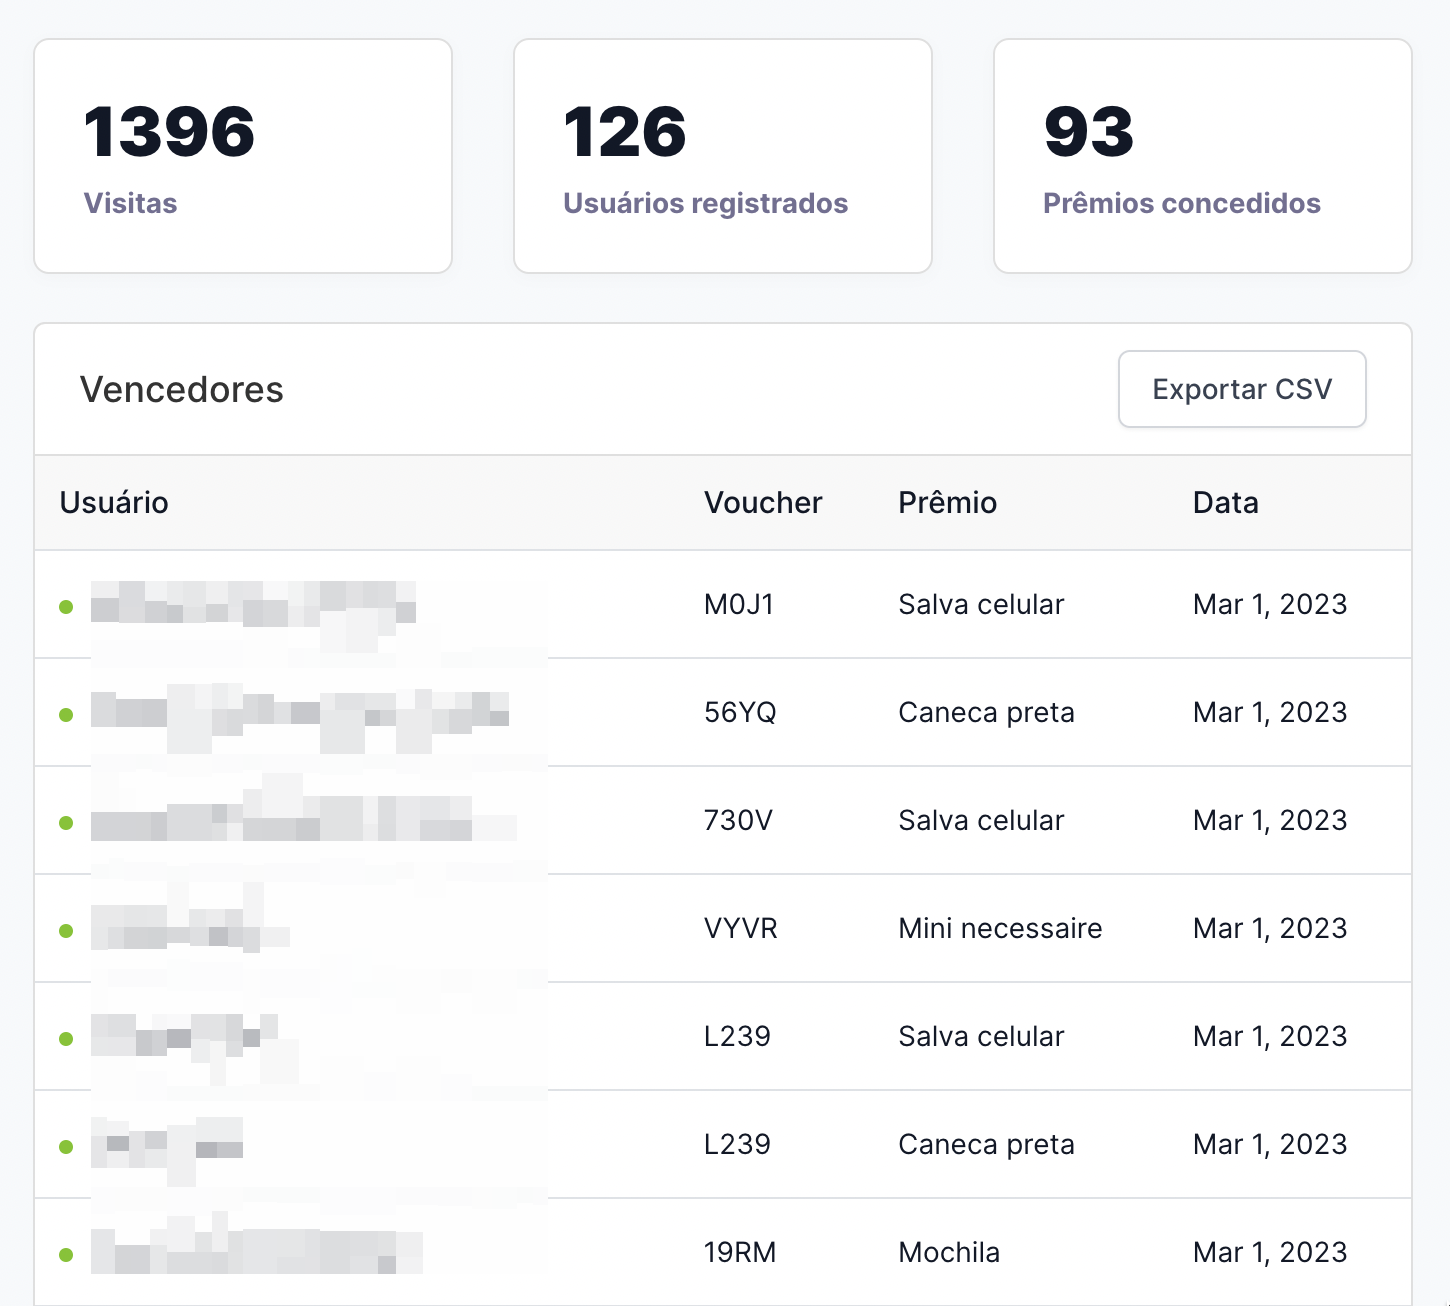Click Salva celular prize in 730V row
This screenshot has height=1306, width=1450.
pyautogui.click(x=981, y=820)
